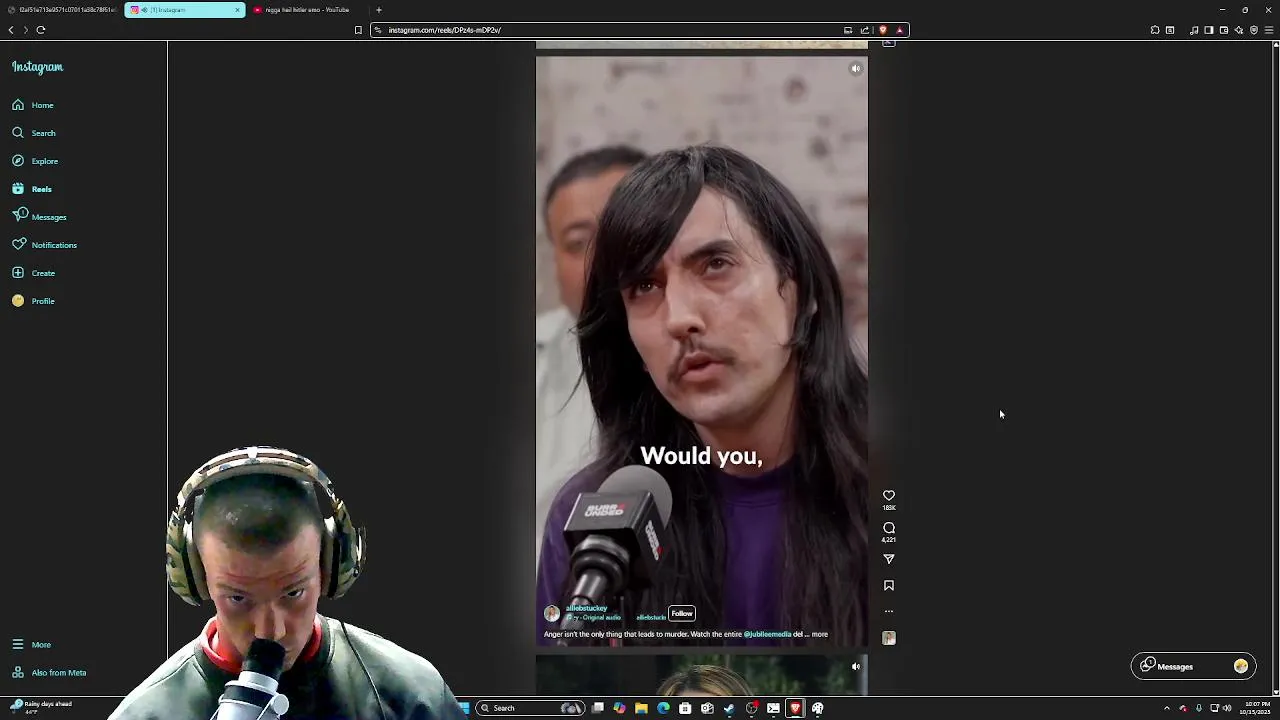Open comments on the reel
The image size is (1280, 720).
pos(889,528)
